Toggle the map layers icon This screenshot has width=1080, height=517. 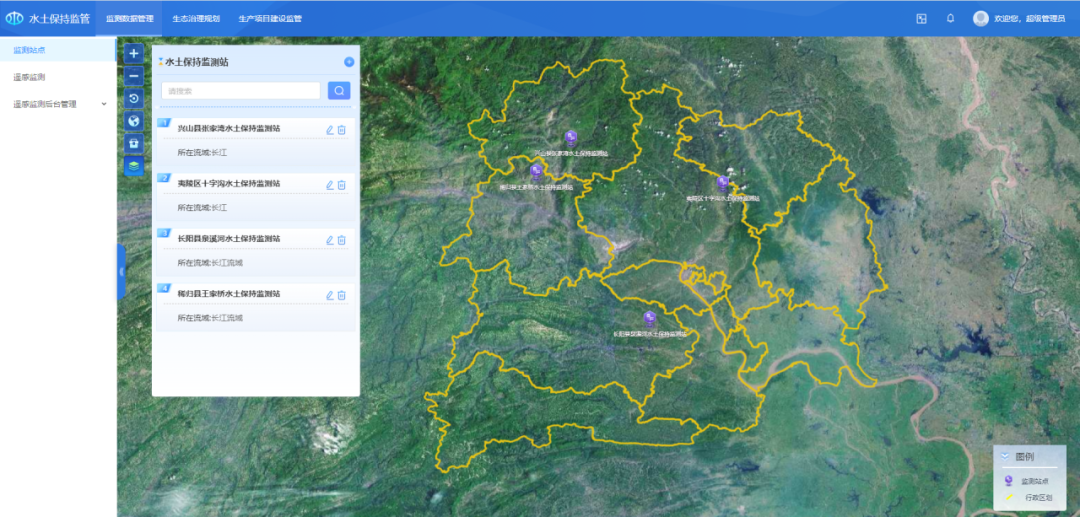pyautogui.click(x=134, y=166)
